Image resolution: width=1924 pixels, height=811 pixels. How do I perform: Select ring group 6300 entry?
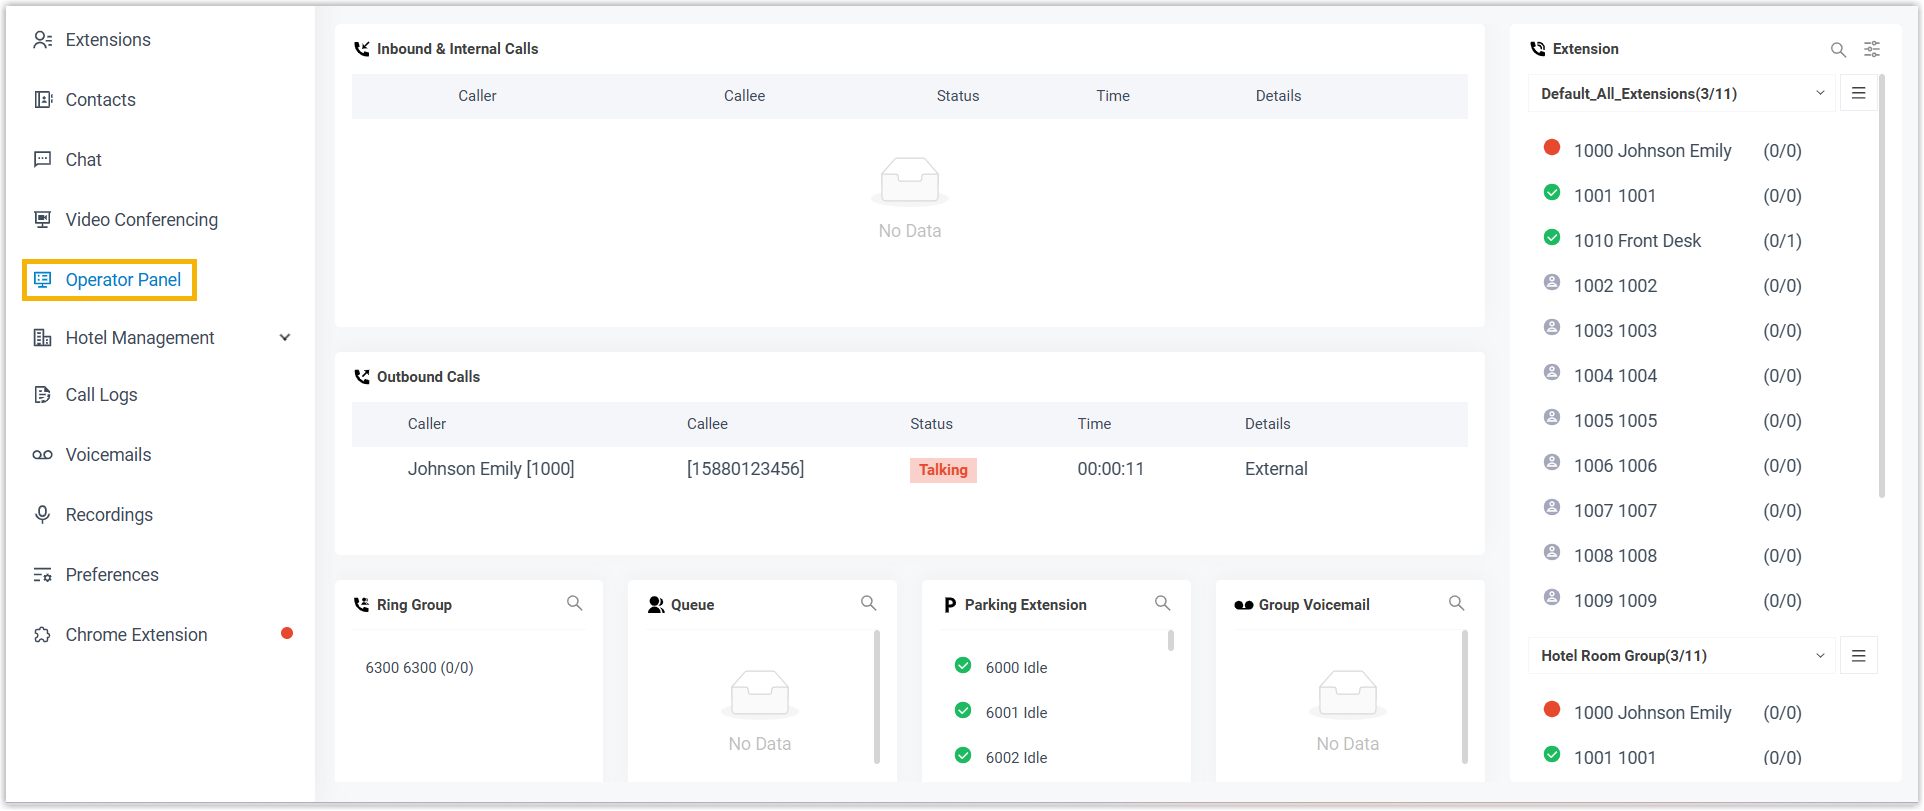[x=419, y=668]
